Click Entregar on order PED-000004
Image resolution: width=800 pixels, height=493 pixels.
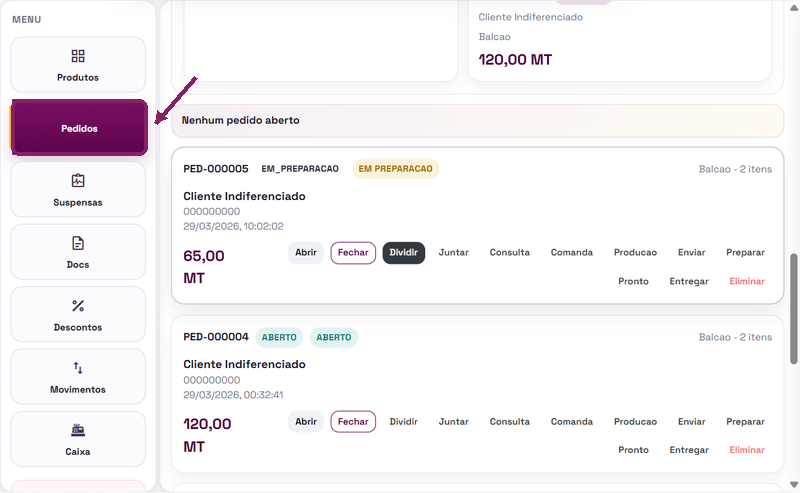pos(689,450)
